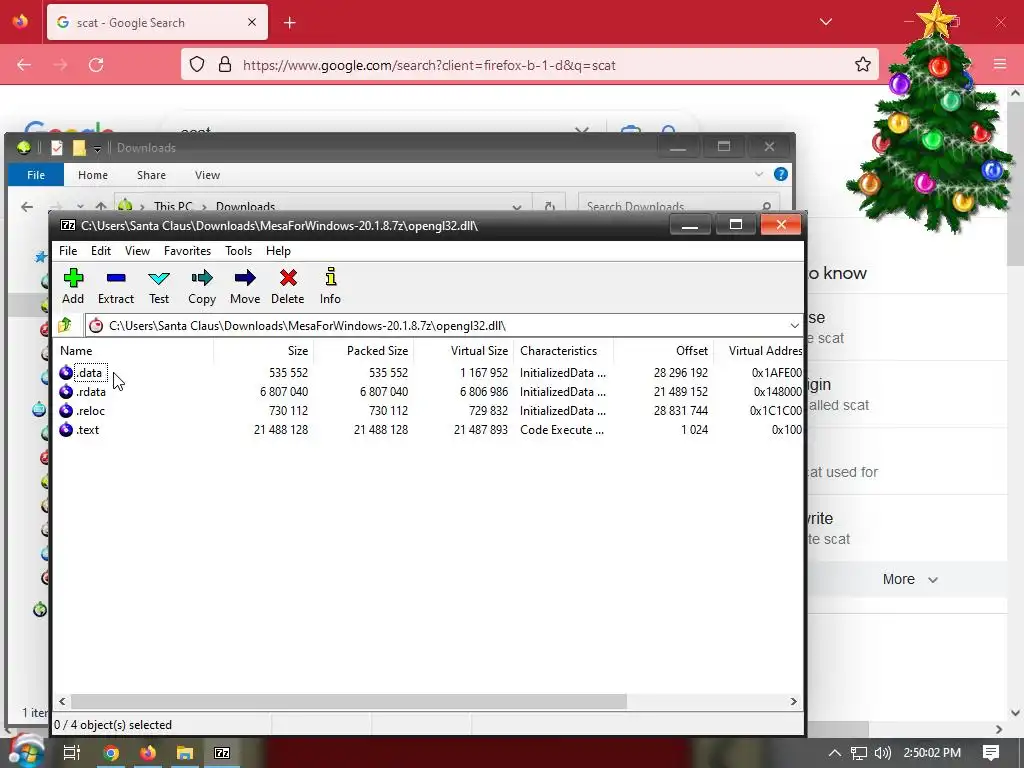The height and width of the screenshot is (768, 1024).
Task: Sort by the Characteristics column
Action: click(x=564, y=351)
